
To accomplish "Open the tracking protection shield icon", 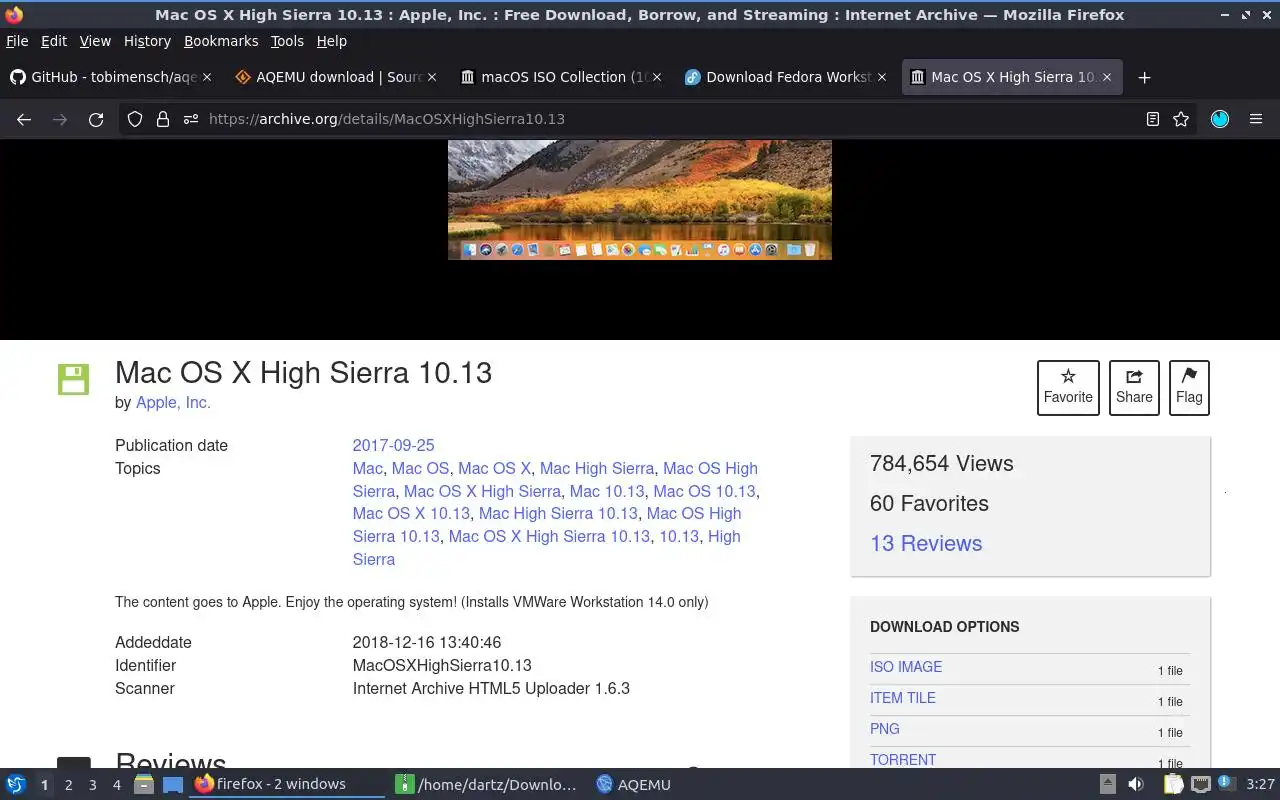I will pyautogui.click(x=135, y=119).
